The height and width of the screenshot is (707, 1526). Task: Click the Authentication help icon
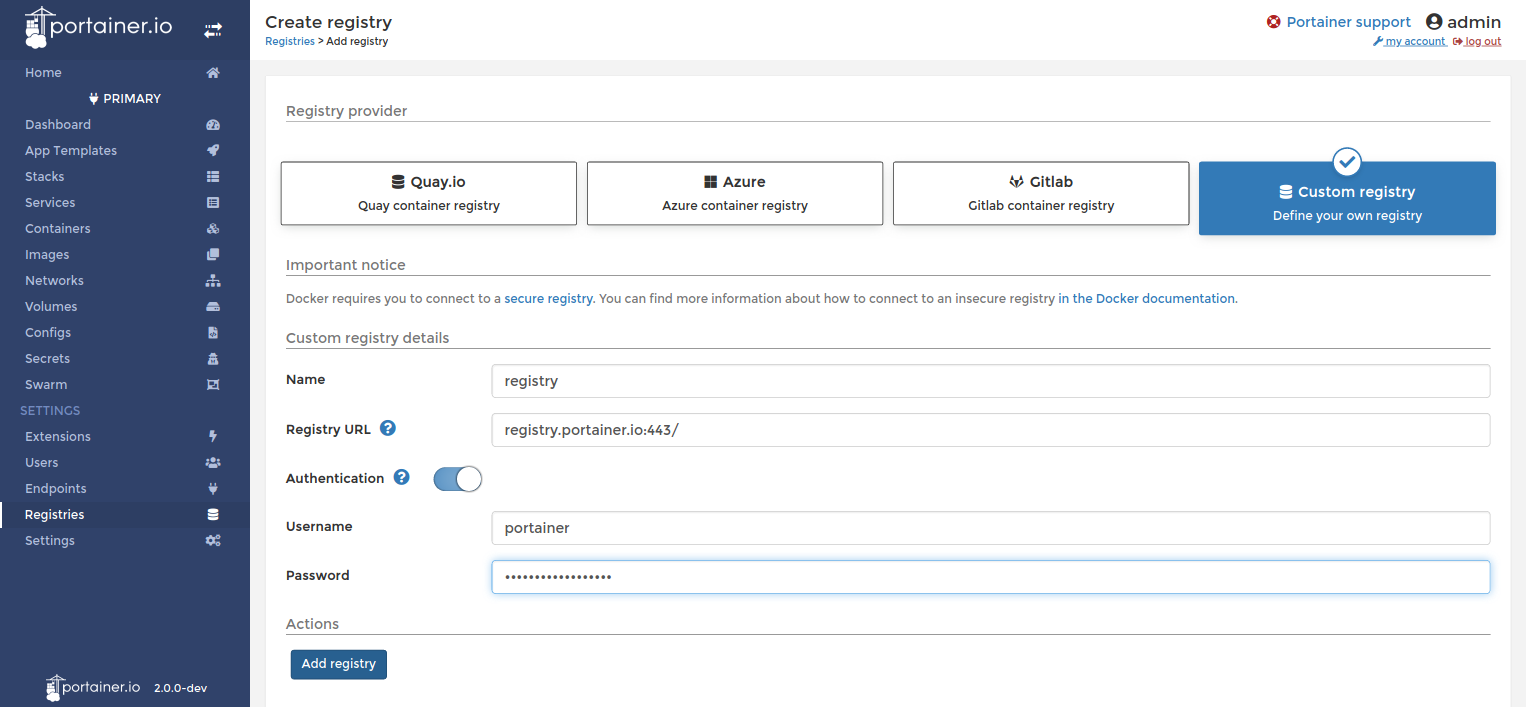402,477
